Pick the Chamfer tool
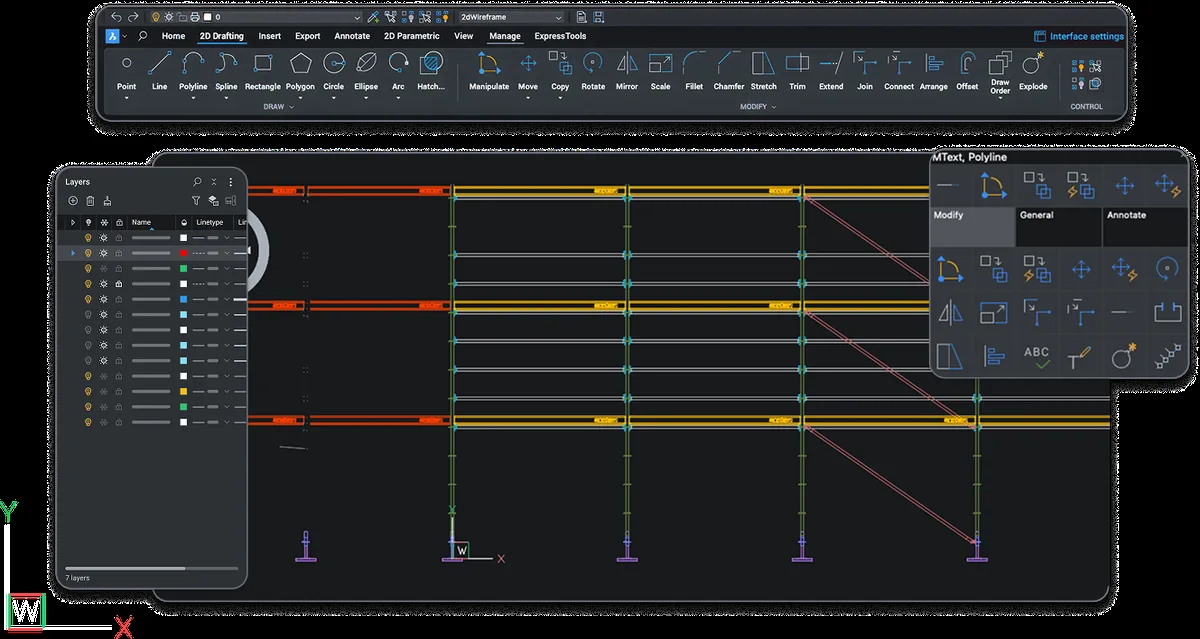Image resolution: width=1200 pixels, height=639 pixels. click(x=729, y=72)
